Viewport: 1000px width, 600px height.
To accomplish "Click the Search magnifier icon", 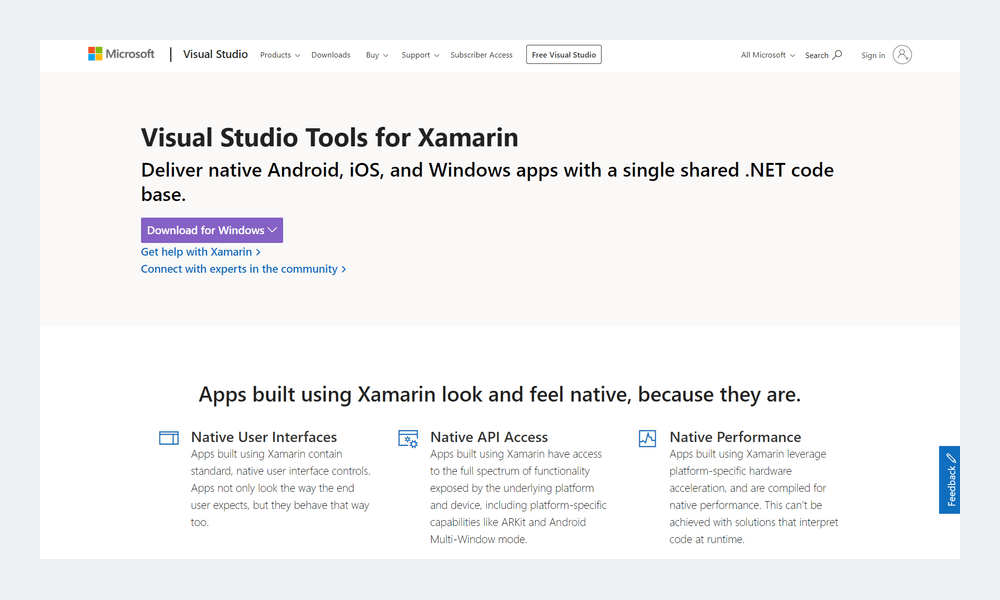I will pos(837,55).
